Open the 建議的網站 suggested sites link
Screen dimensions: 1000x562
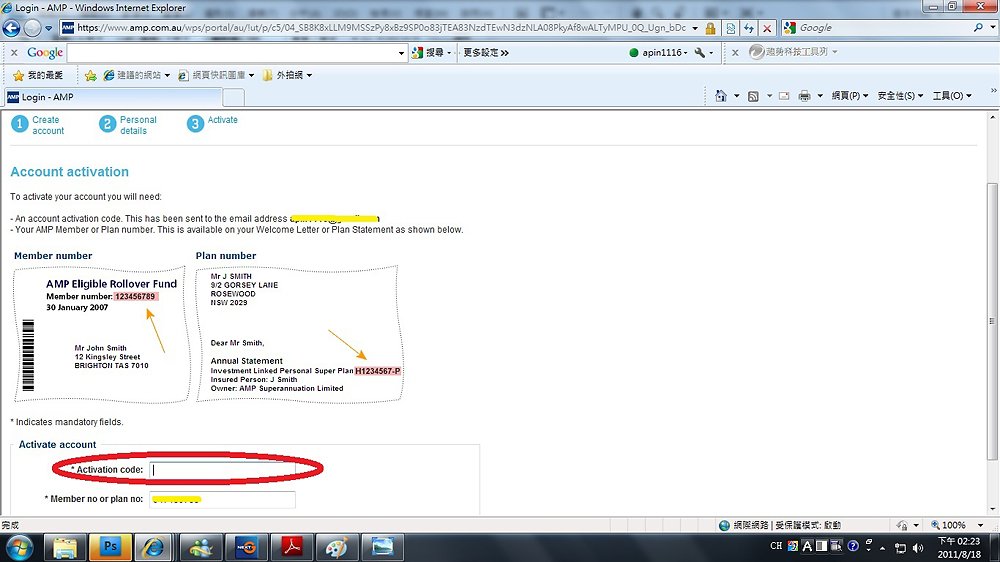(x=136, y=75)
